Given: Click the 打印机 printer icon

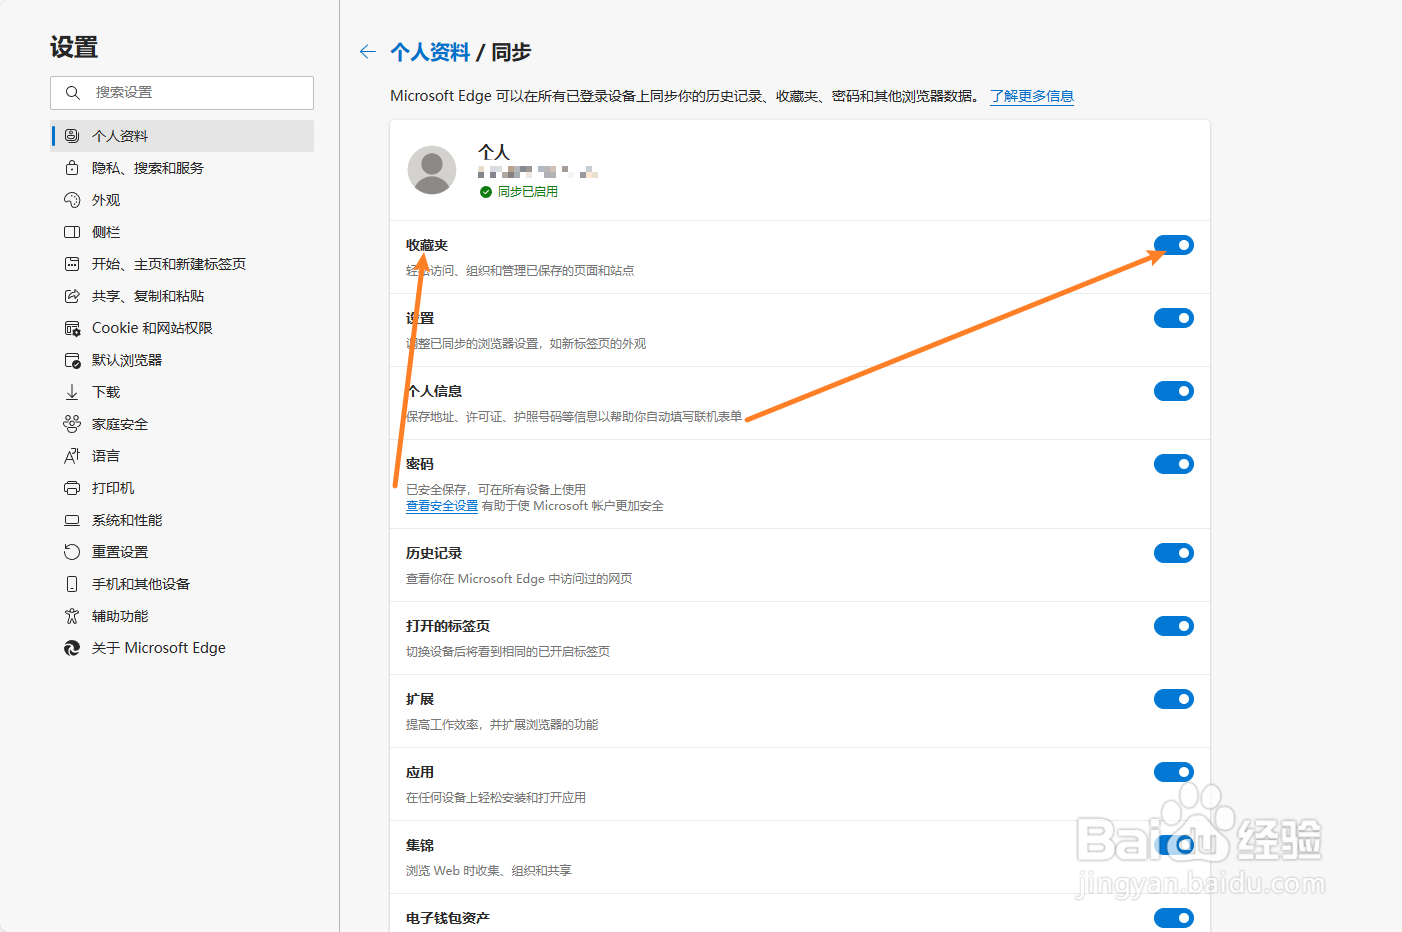Looking at the screenshot, I should [72, 488].
